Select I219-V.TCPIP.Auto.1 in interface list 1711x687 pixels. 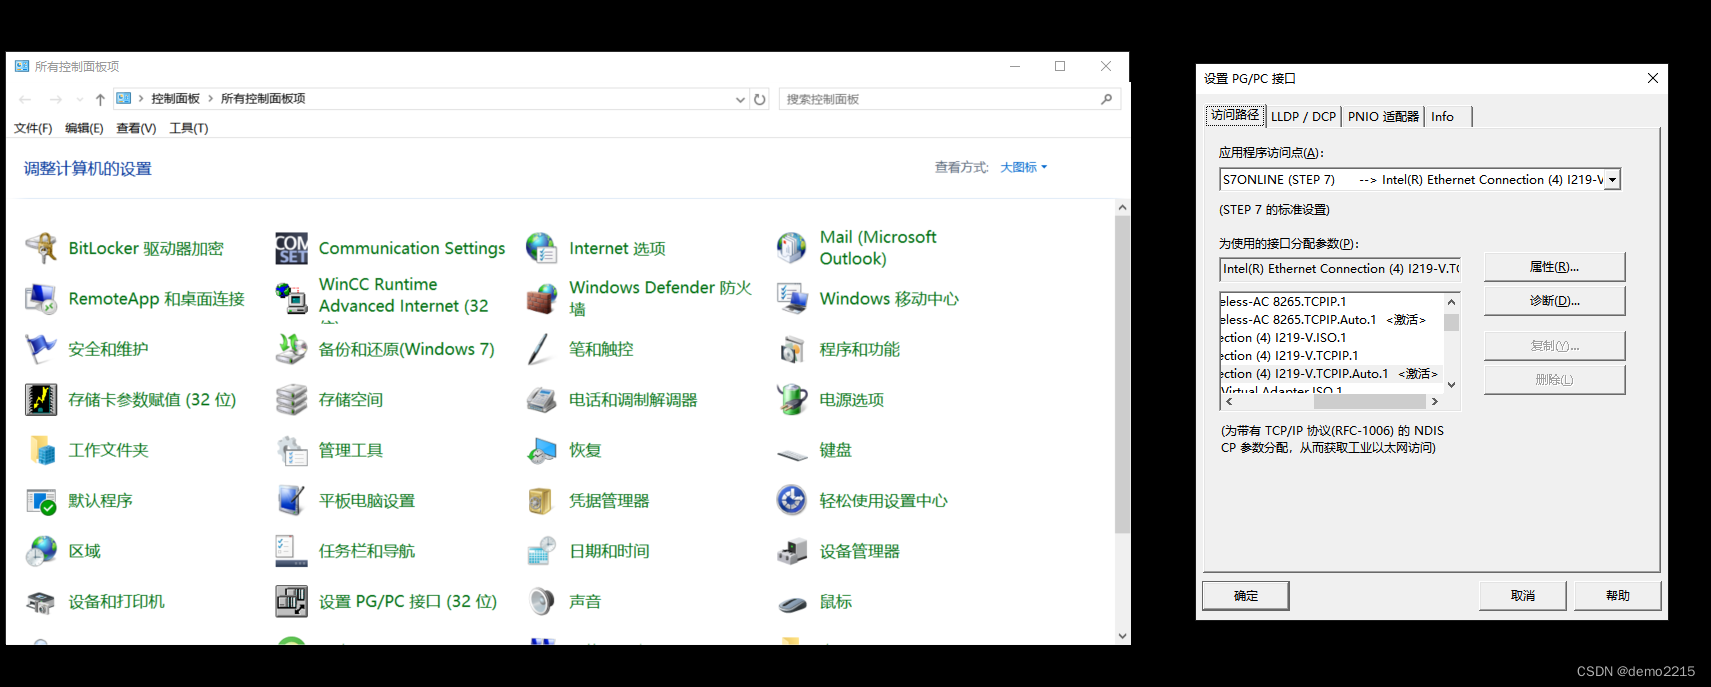pos(1331,374)
